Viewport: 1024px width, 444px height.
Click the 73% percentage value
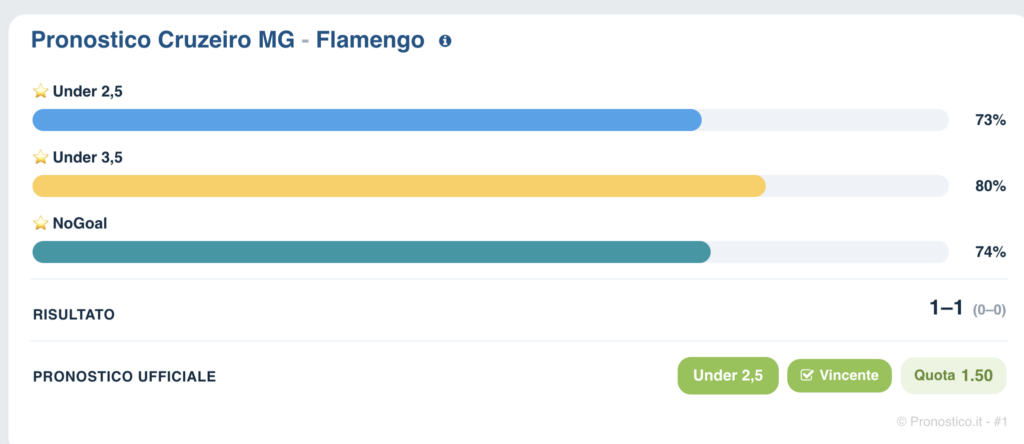(x=990, y=120)
